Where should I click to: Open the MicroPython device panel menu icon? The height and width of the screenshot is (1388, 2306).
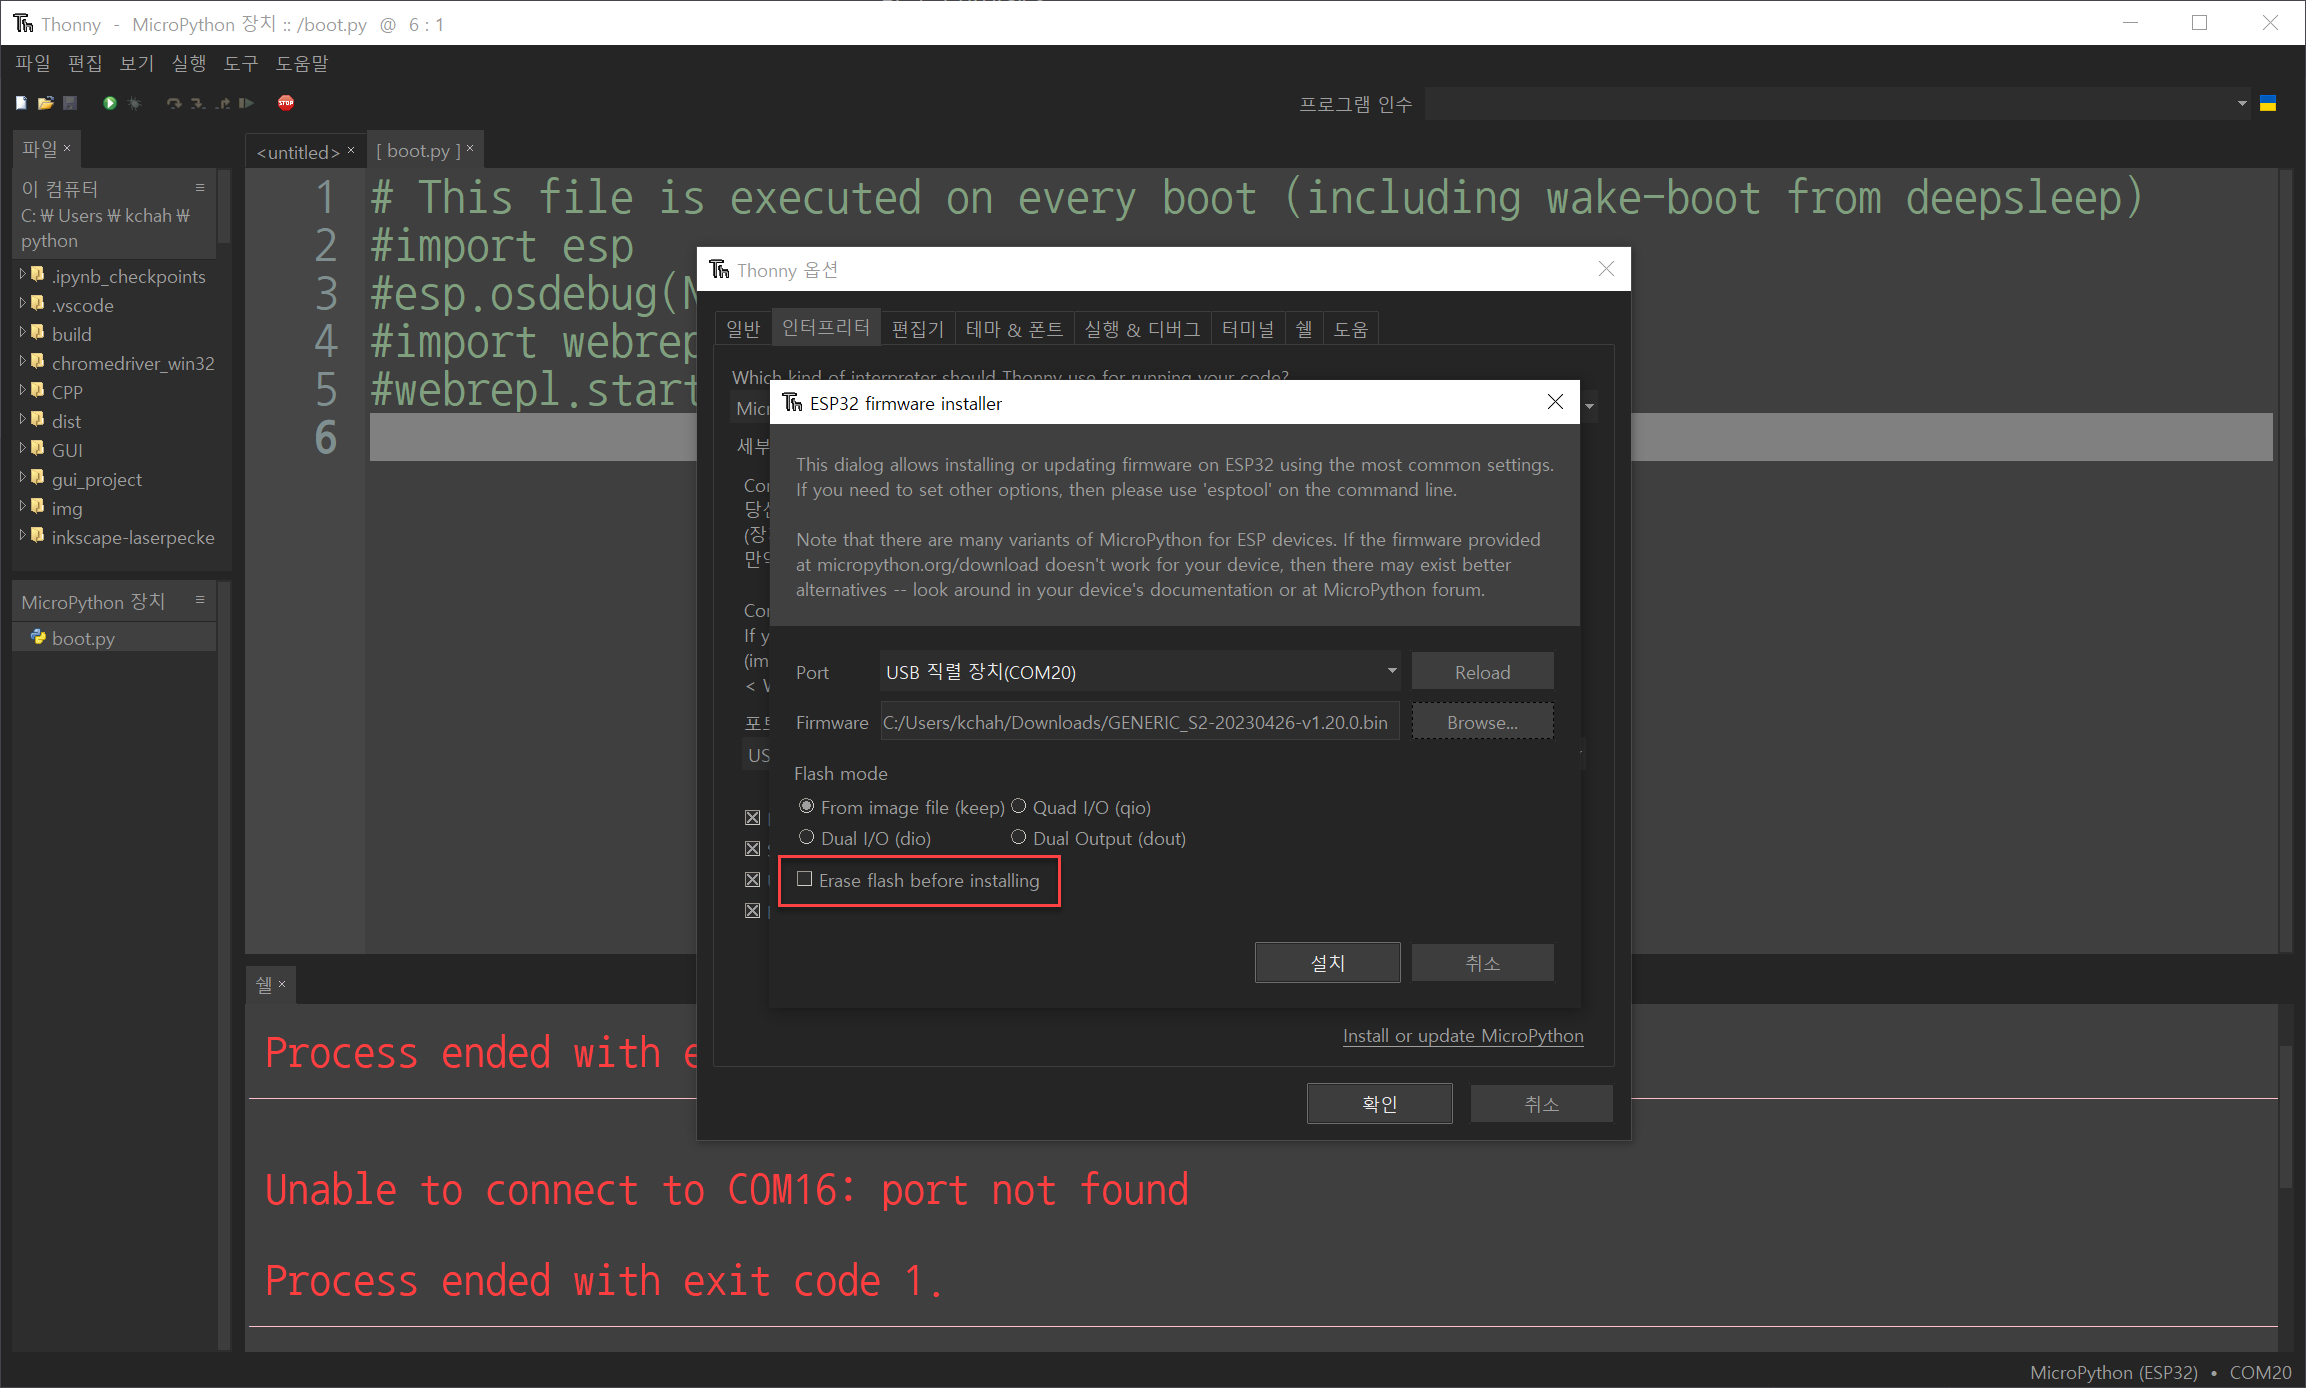[200, 600]
